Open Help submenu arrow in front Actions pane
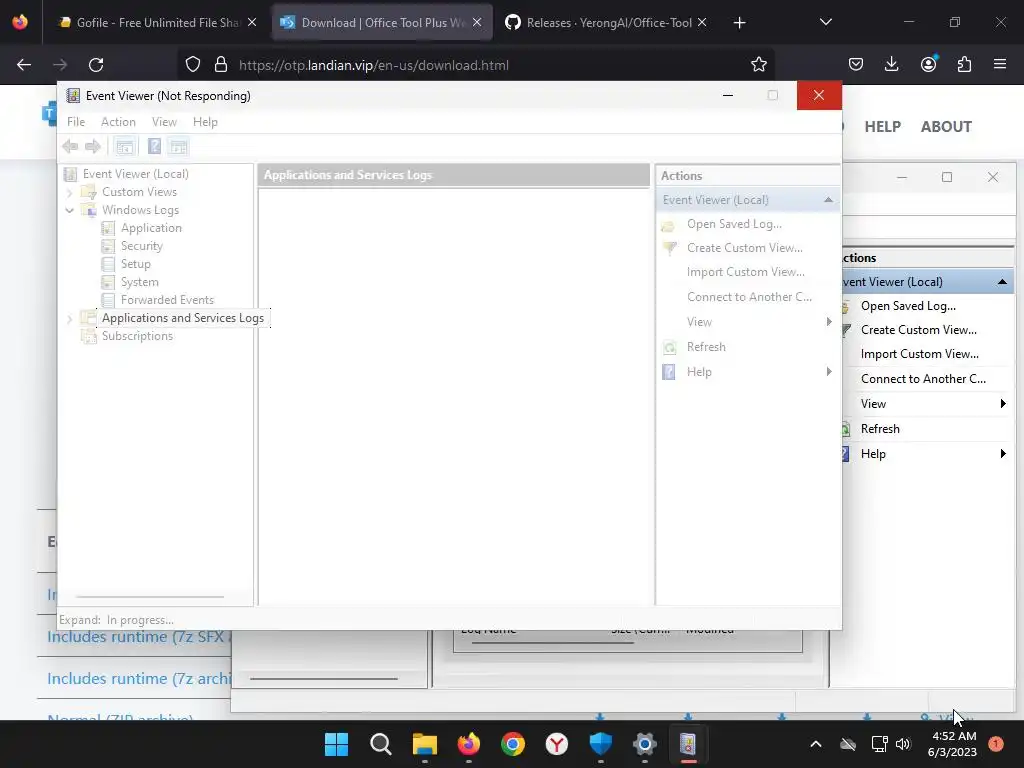 [x=829, y=372]
